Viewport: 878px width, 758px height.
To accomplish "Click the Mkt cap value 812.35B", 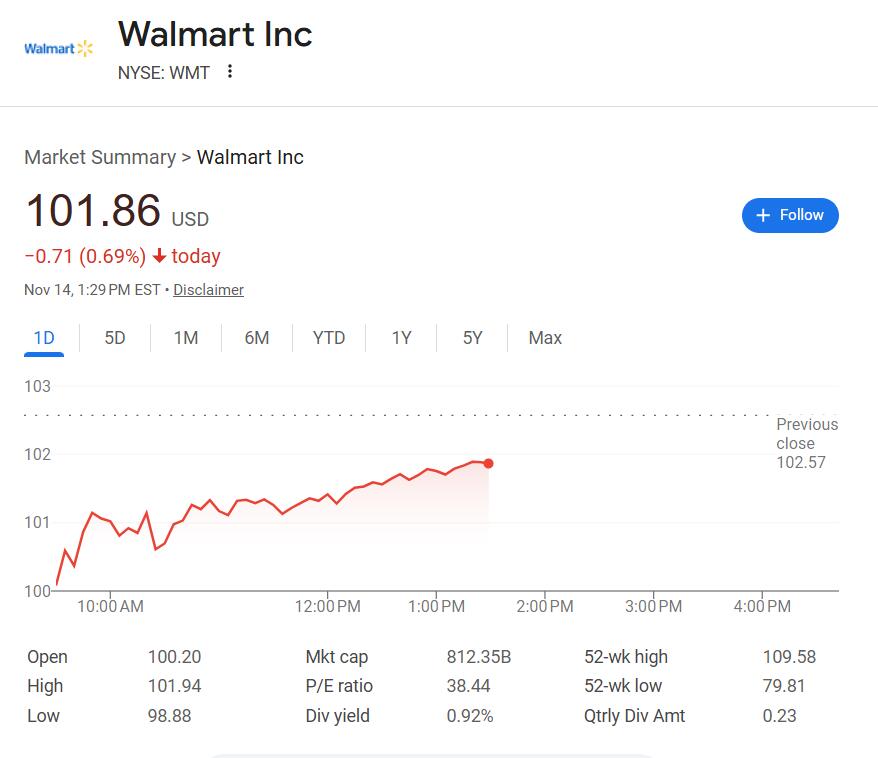I will (478, 657).
